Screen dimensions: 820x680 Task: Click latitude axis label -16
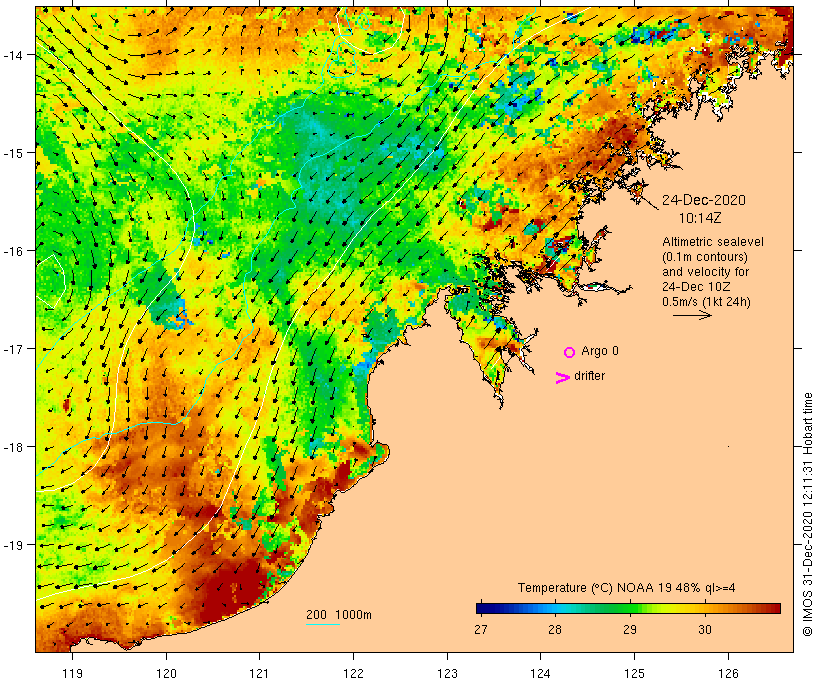tap(12, 251)
